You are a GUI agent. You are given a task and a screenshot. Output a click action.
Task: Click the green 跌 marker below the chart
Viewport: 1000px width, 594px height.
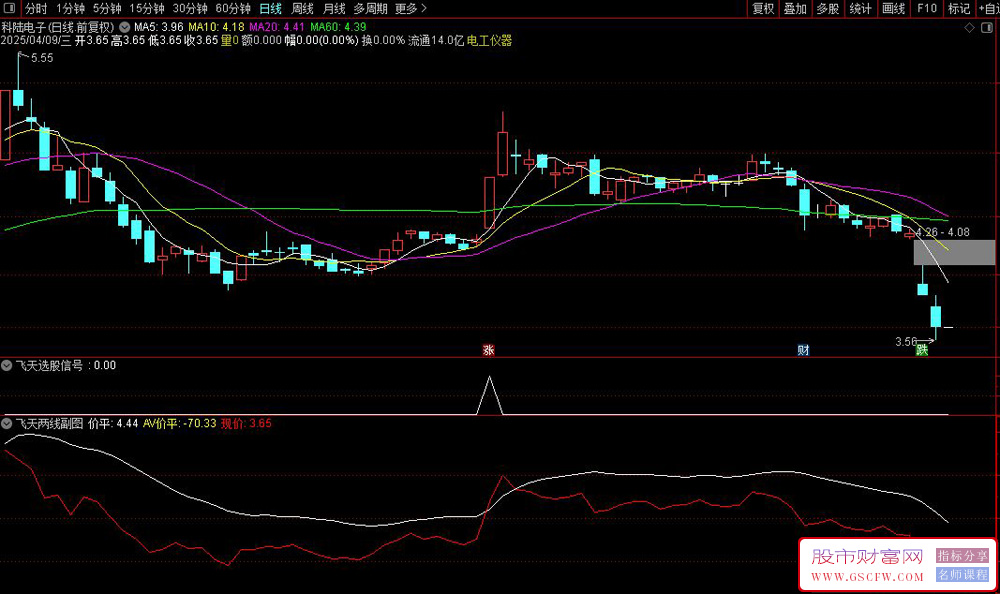tap(922, 350)
